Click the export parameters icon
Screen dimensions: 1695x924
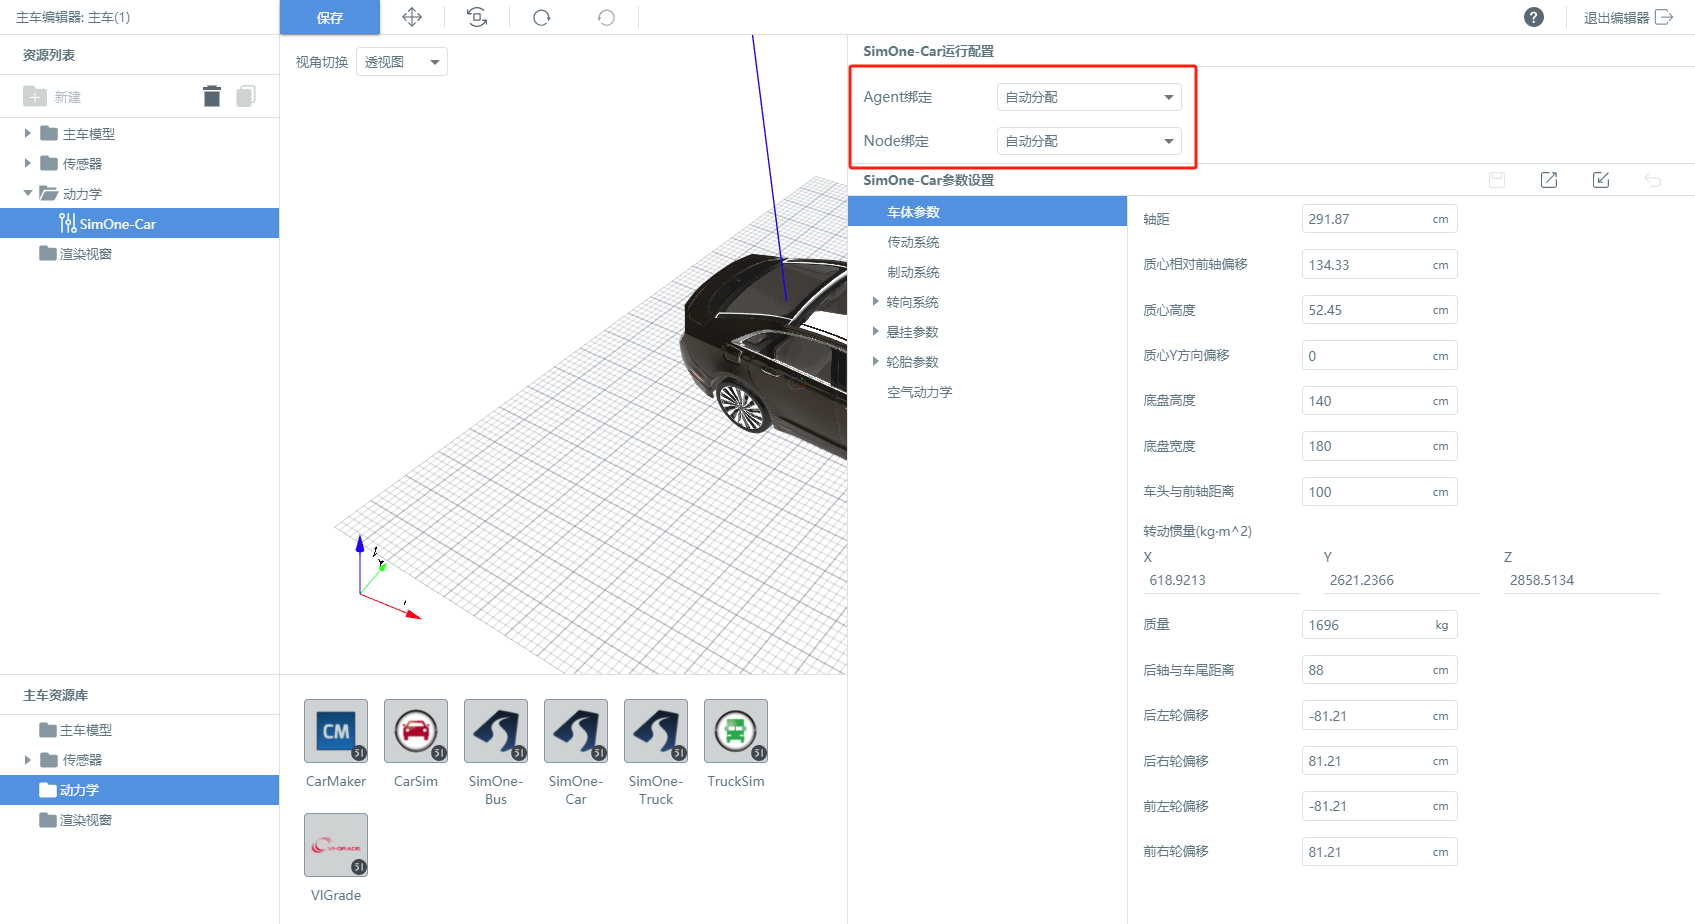[x=1549, y=180]
